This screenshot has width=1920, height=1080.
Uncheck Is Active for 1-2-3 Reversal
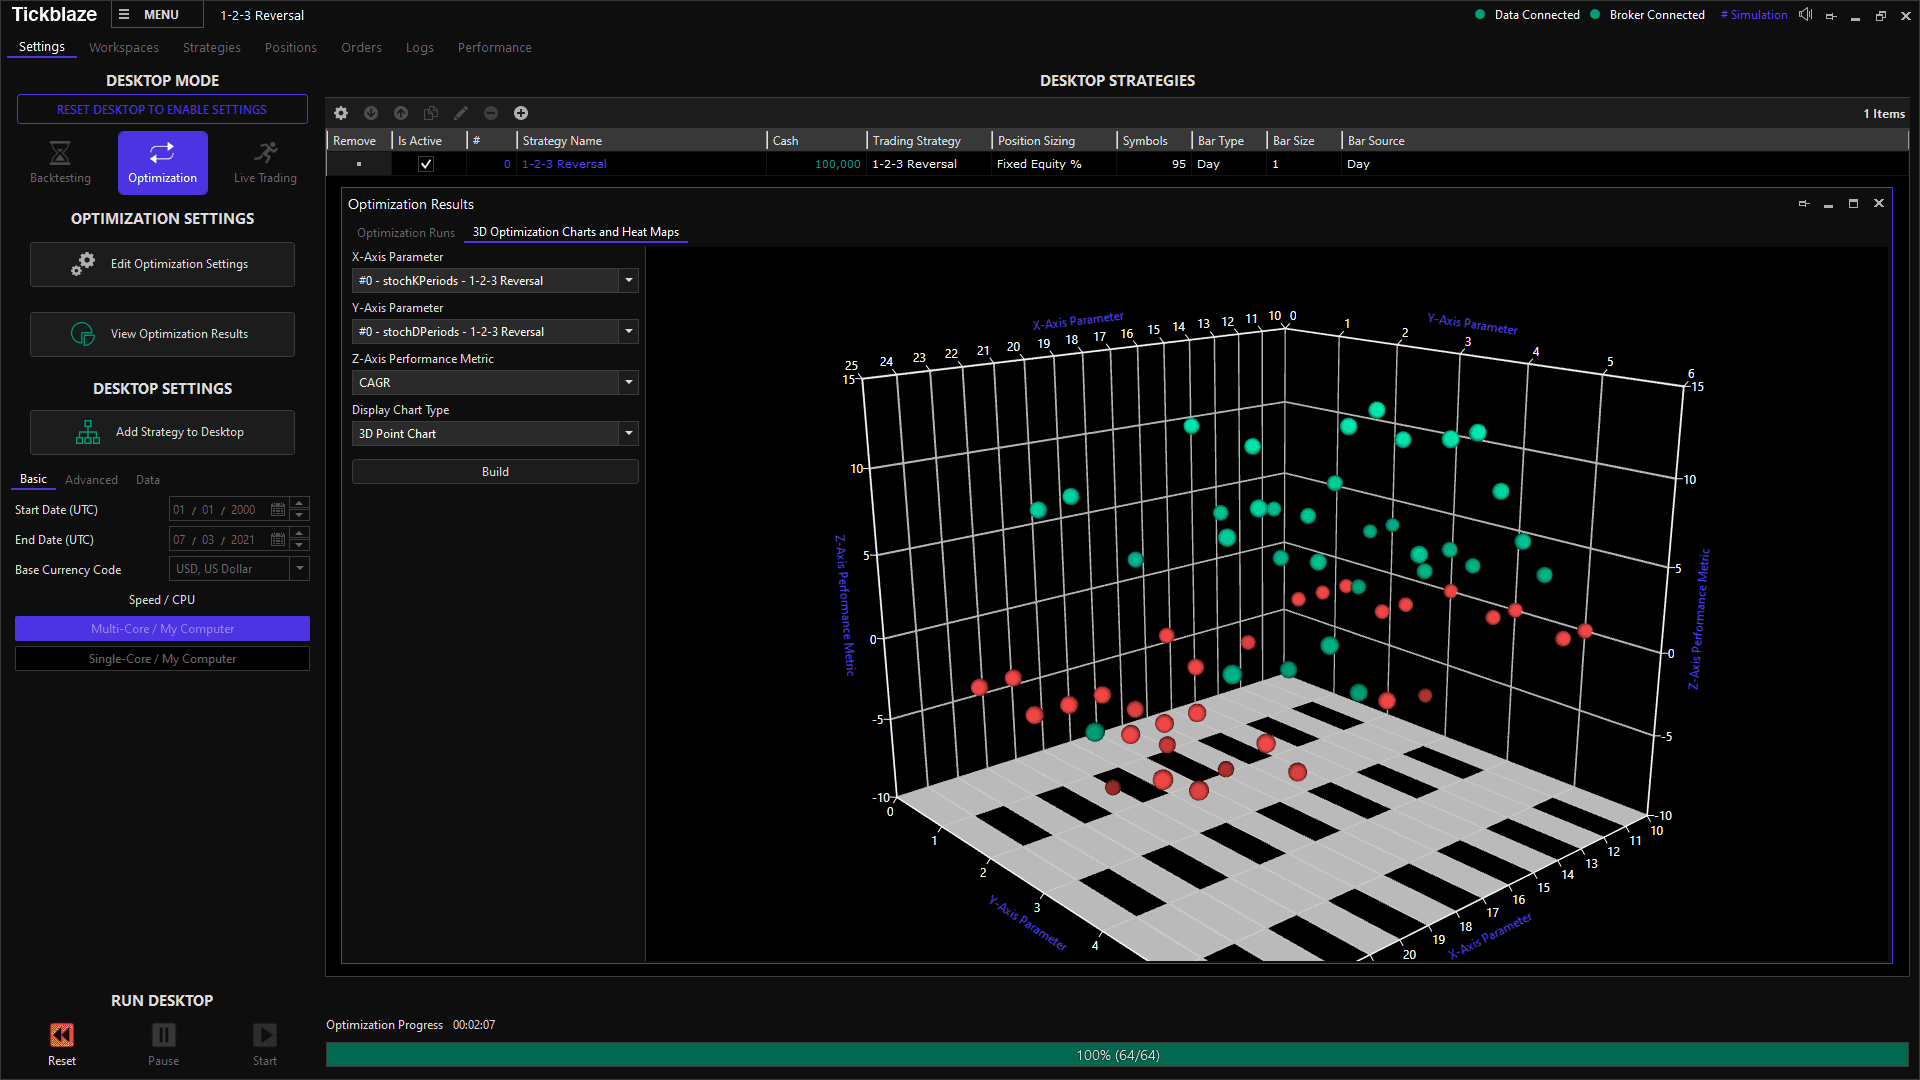[426, 164]
